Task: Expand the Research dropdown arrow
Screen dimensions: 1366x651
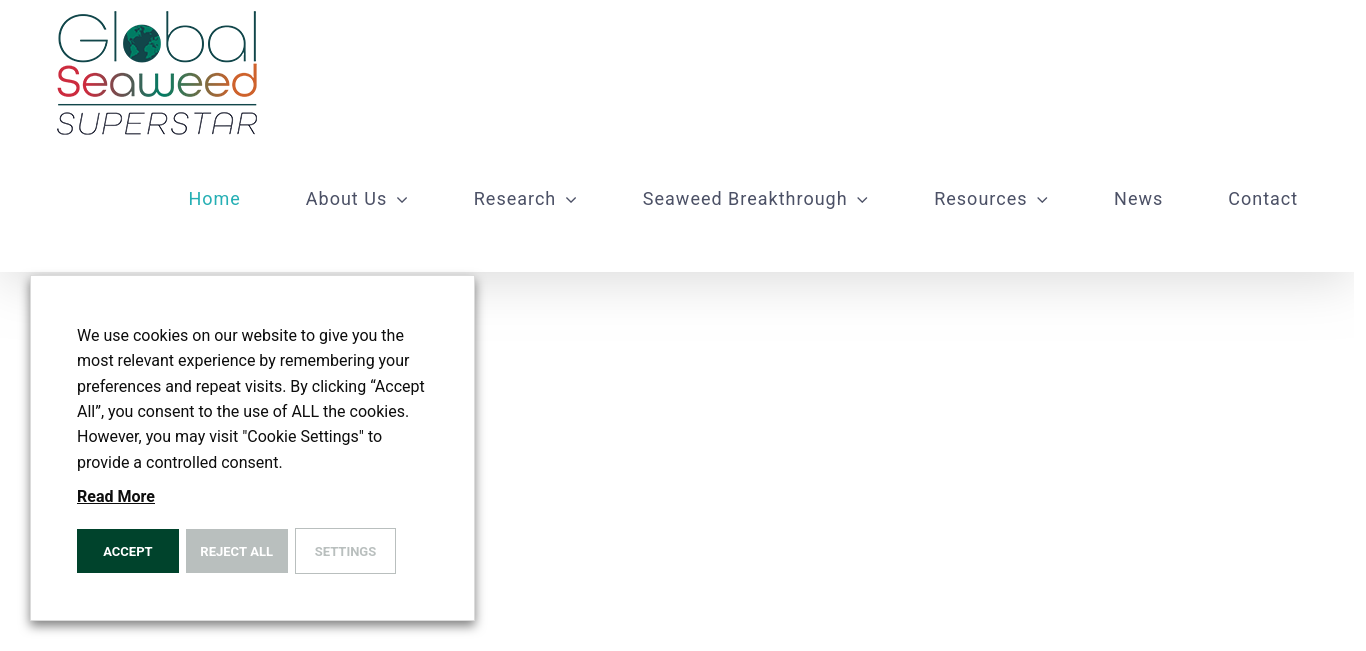Action: [571, 200]
